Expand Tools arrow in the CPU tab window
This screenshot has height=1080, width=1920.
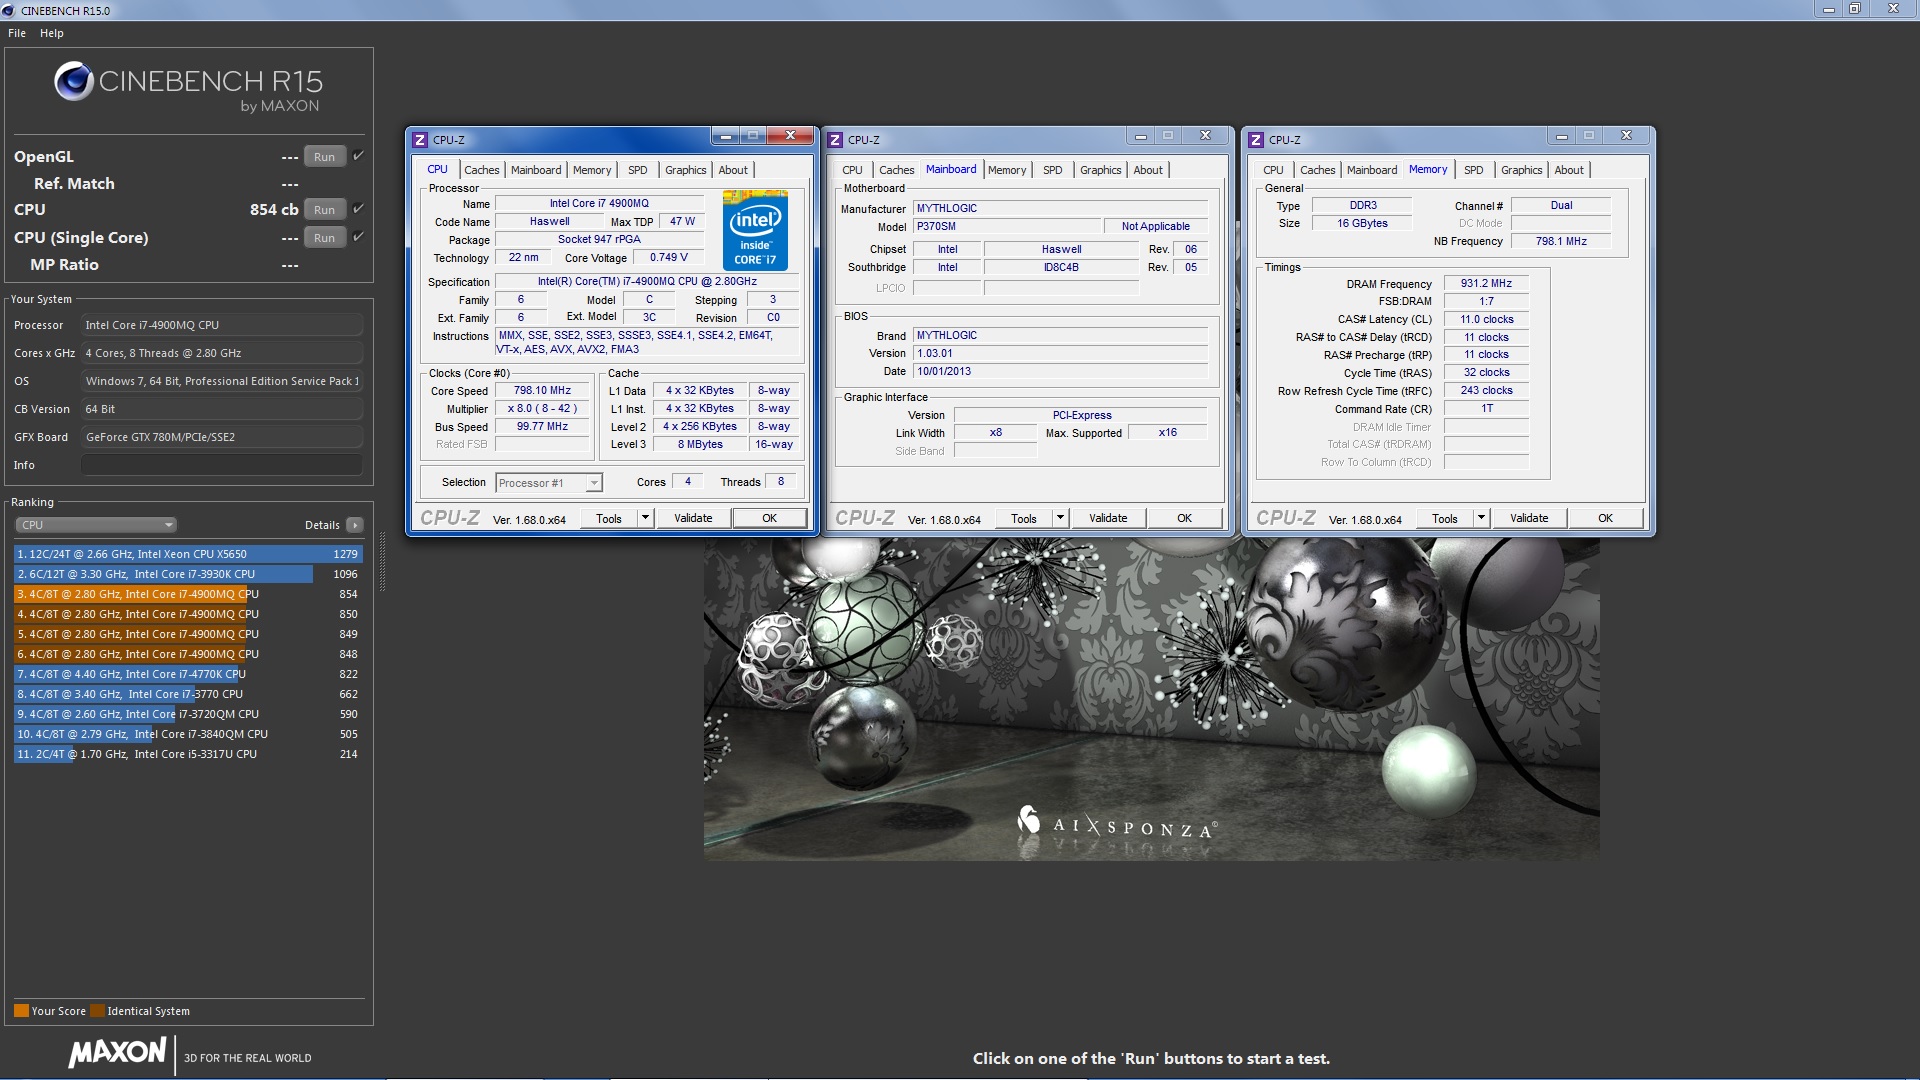(645, 518)
